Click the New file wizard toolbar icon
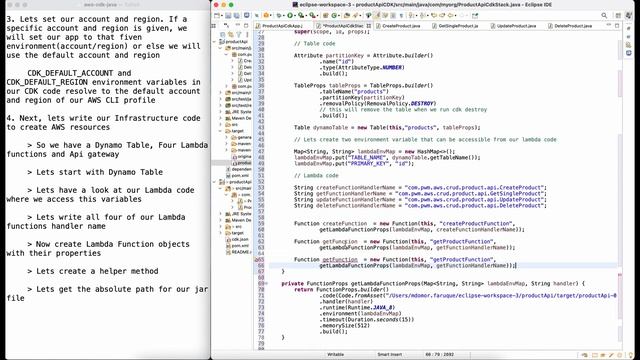The image size is (640, 360). click(217, 16)
